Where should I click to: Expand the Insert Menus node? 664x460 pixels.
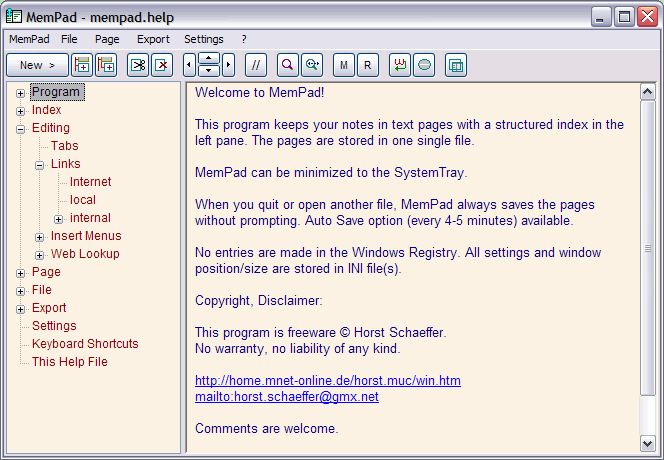point(39,237)
